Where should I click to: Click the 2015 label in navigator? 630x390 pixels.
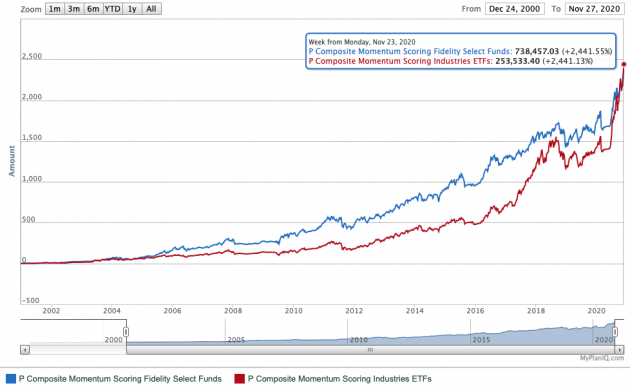[481, 340]
